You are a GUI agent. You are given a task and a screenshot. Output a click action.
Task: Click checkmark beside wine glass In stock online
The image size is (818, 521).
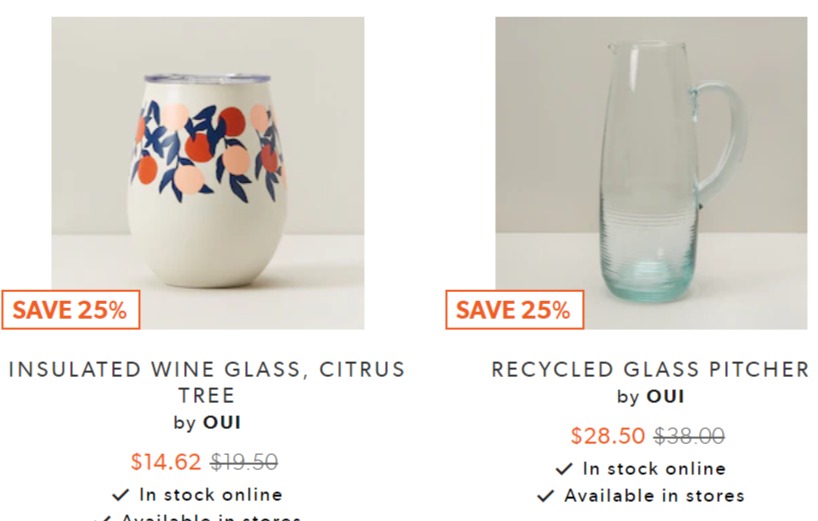click(x=121, y=494)
